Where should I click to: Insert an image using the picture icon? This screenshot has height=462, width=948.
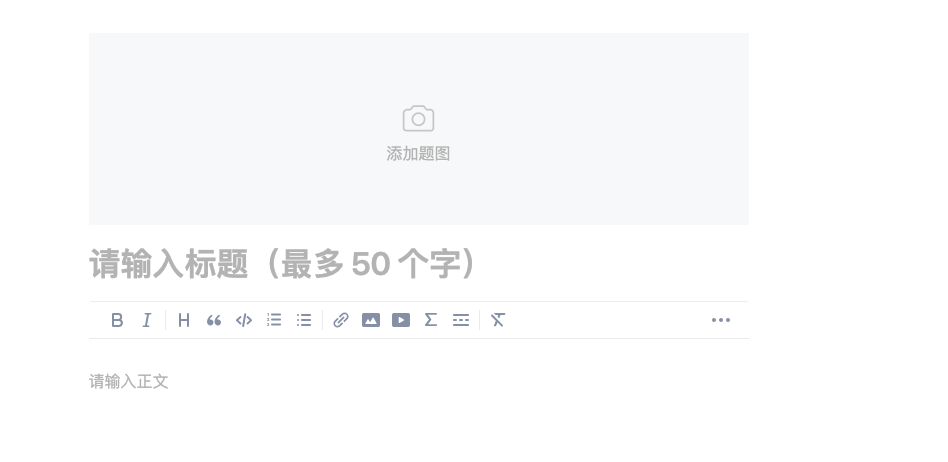click(x=371, y=320)
